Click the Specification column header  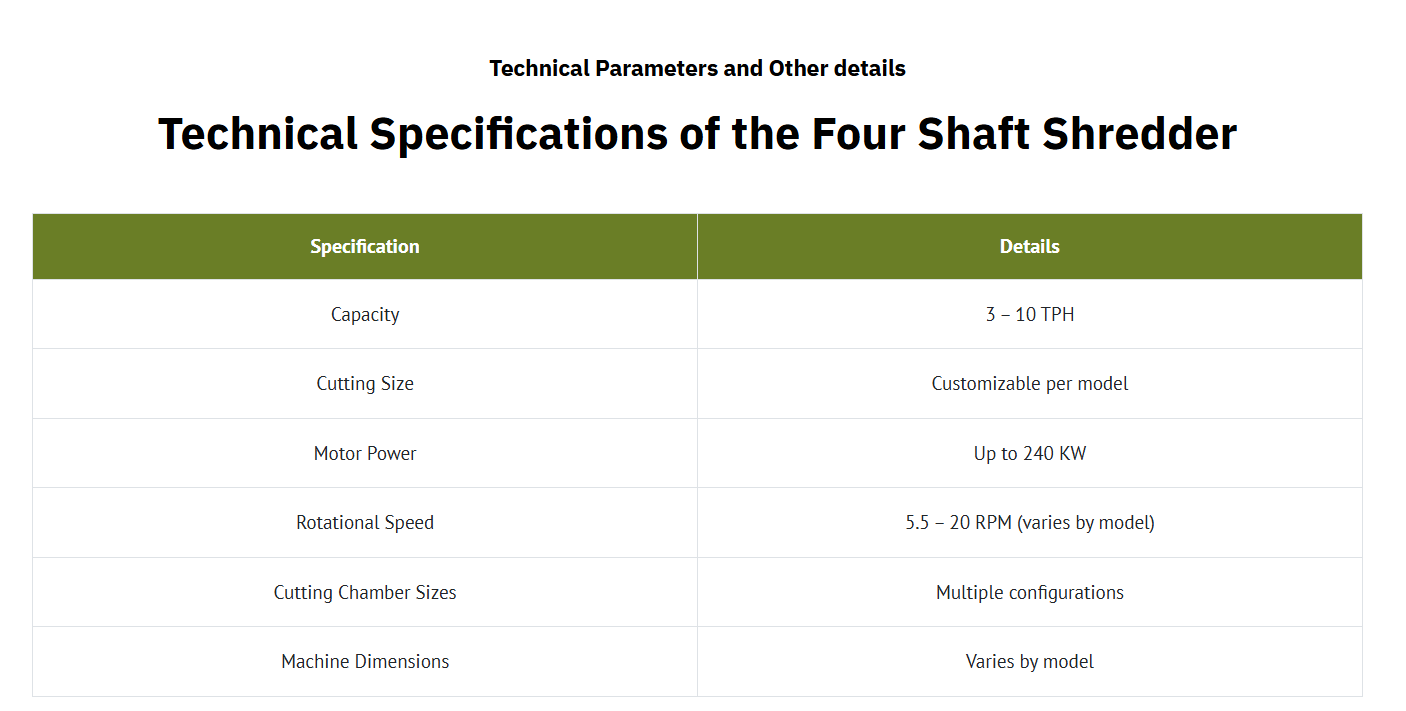pyautogui.click(x=365, y=246)
